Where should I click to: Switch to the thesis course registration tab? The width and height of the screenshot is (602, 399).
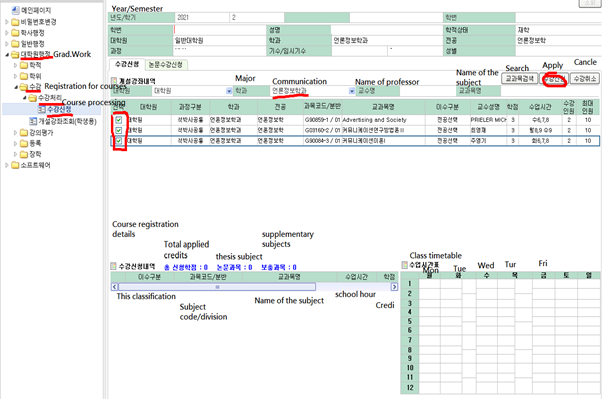[166, 65]
